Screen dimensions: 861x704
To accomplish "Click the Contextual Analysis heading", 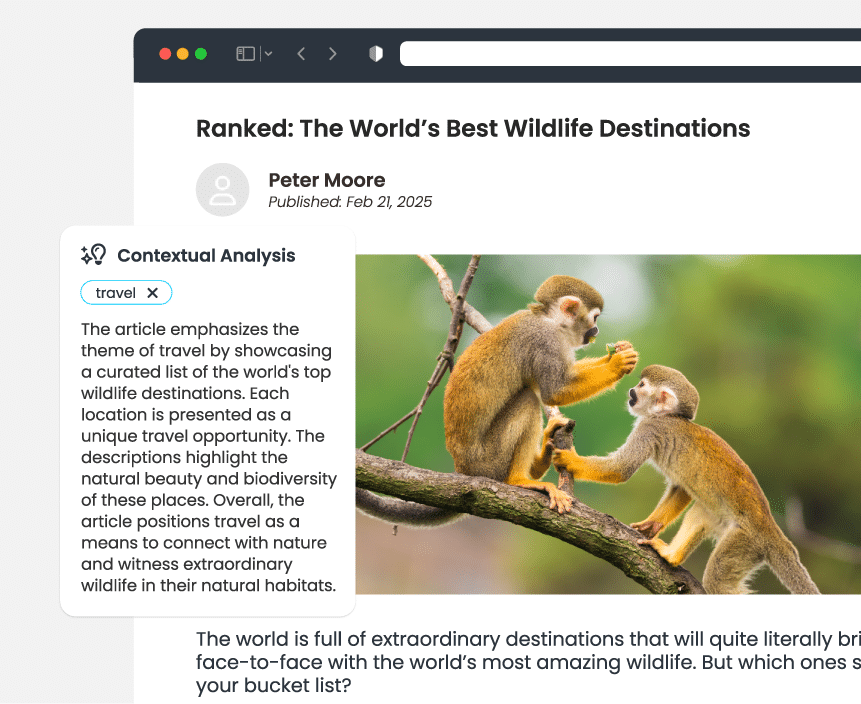I will pos(206,256).
